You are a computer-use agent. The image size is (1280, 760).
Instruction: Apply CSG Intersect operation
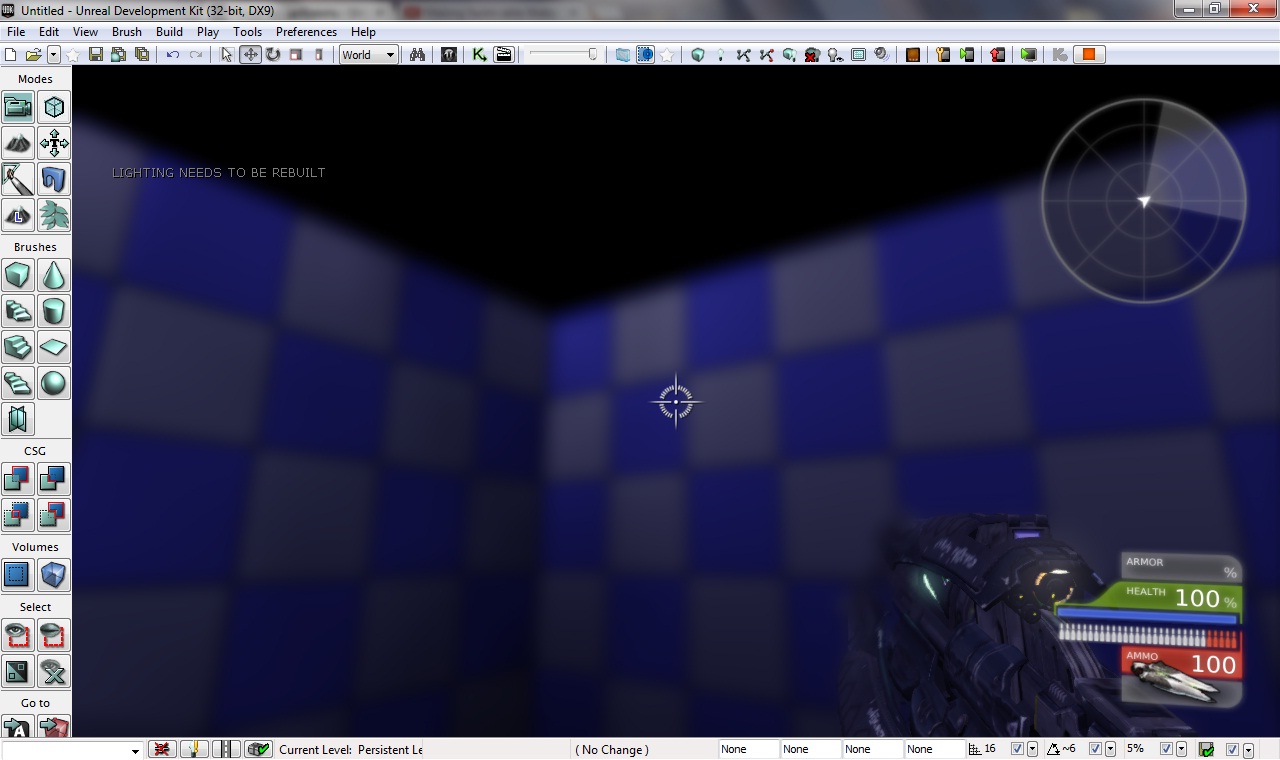18,515
